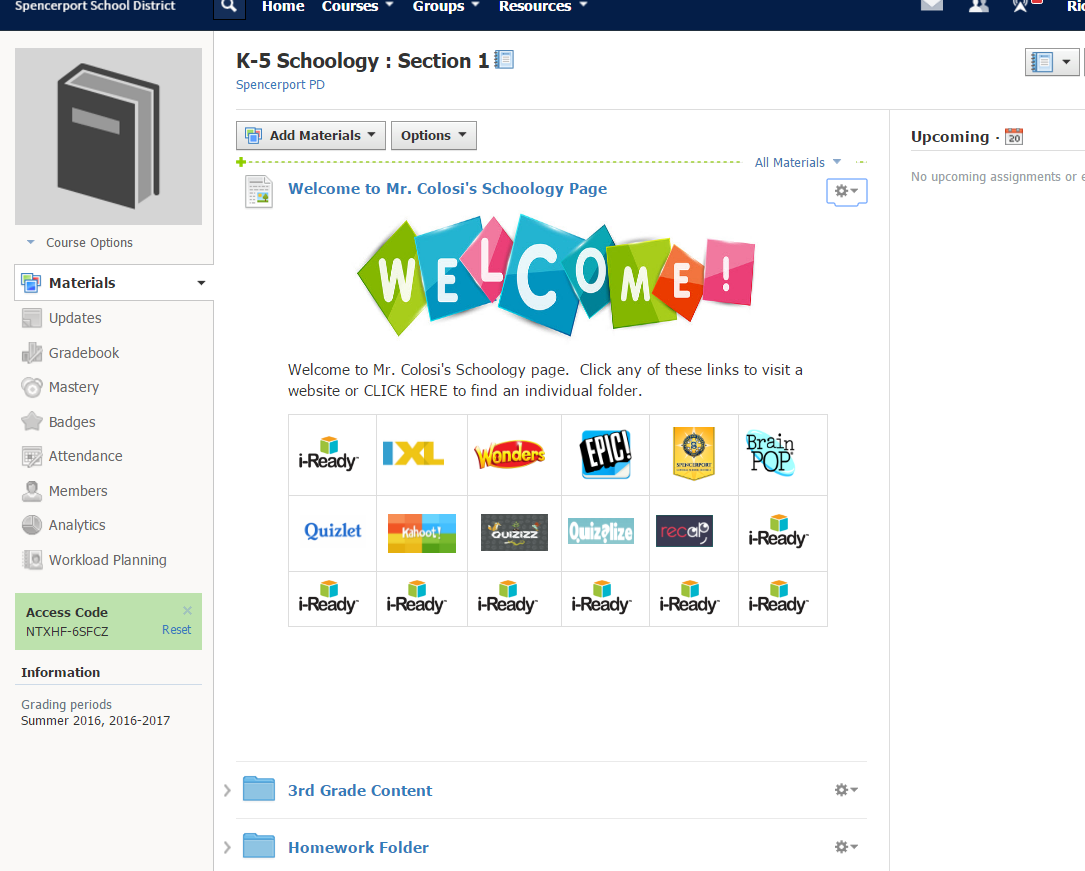1085x871 pixels.
Task: Select Workload Planning in the sidebar
Action: [107, 560]
